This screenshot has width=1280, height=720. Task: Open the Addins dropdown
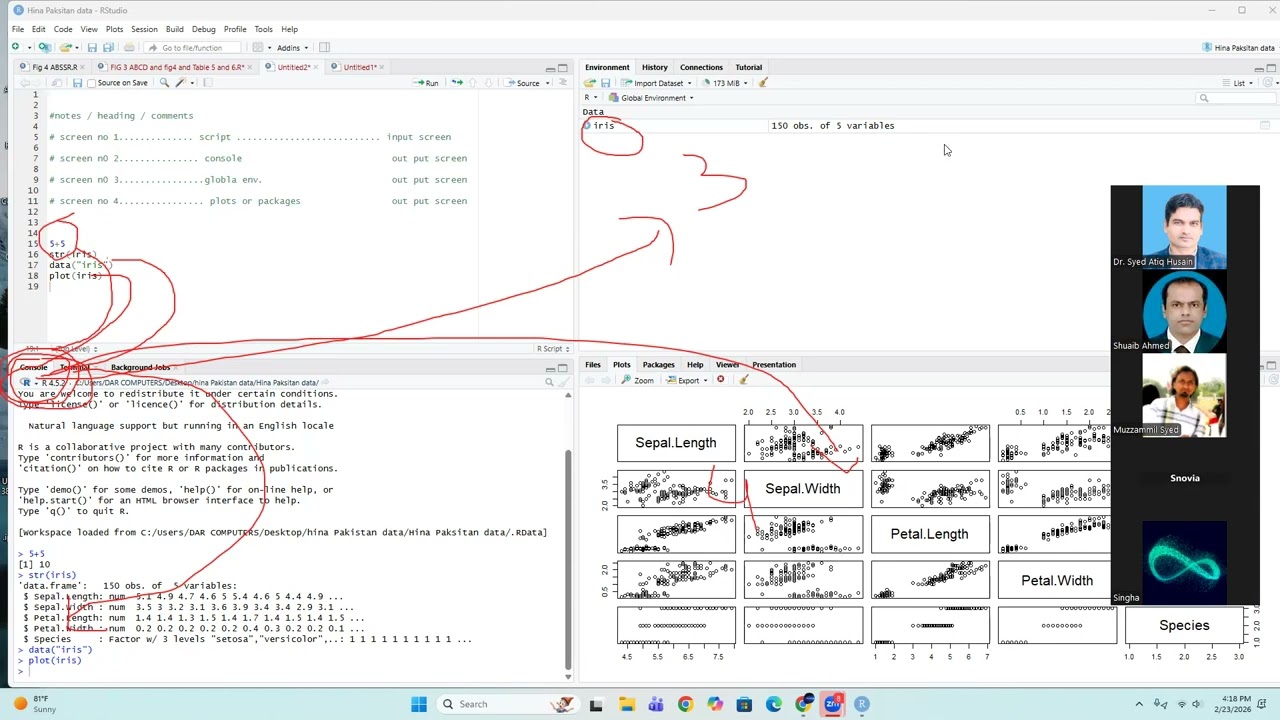[292, 47]
